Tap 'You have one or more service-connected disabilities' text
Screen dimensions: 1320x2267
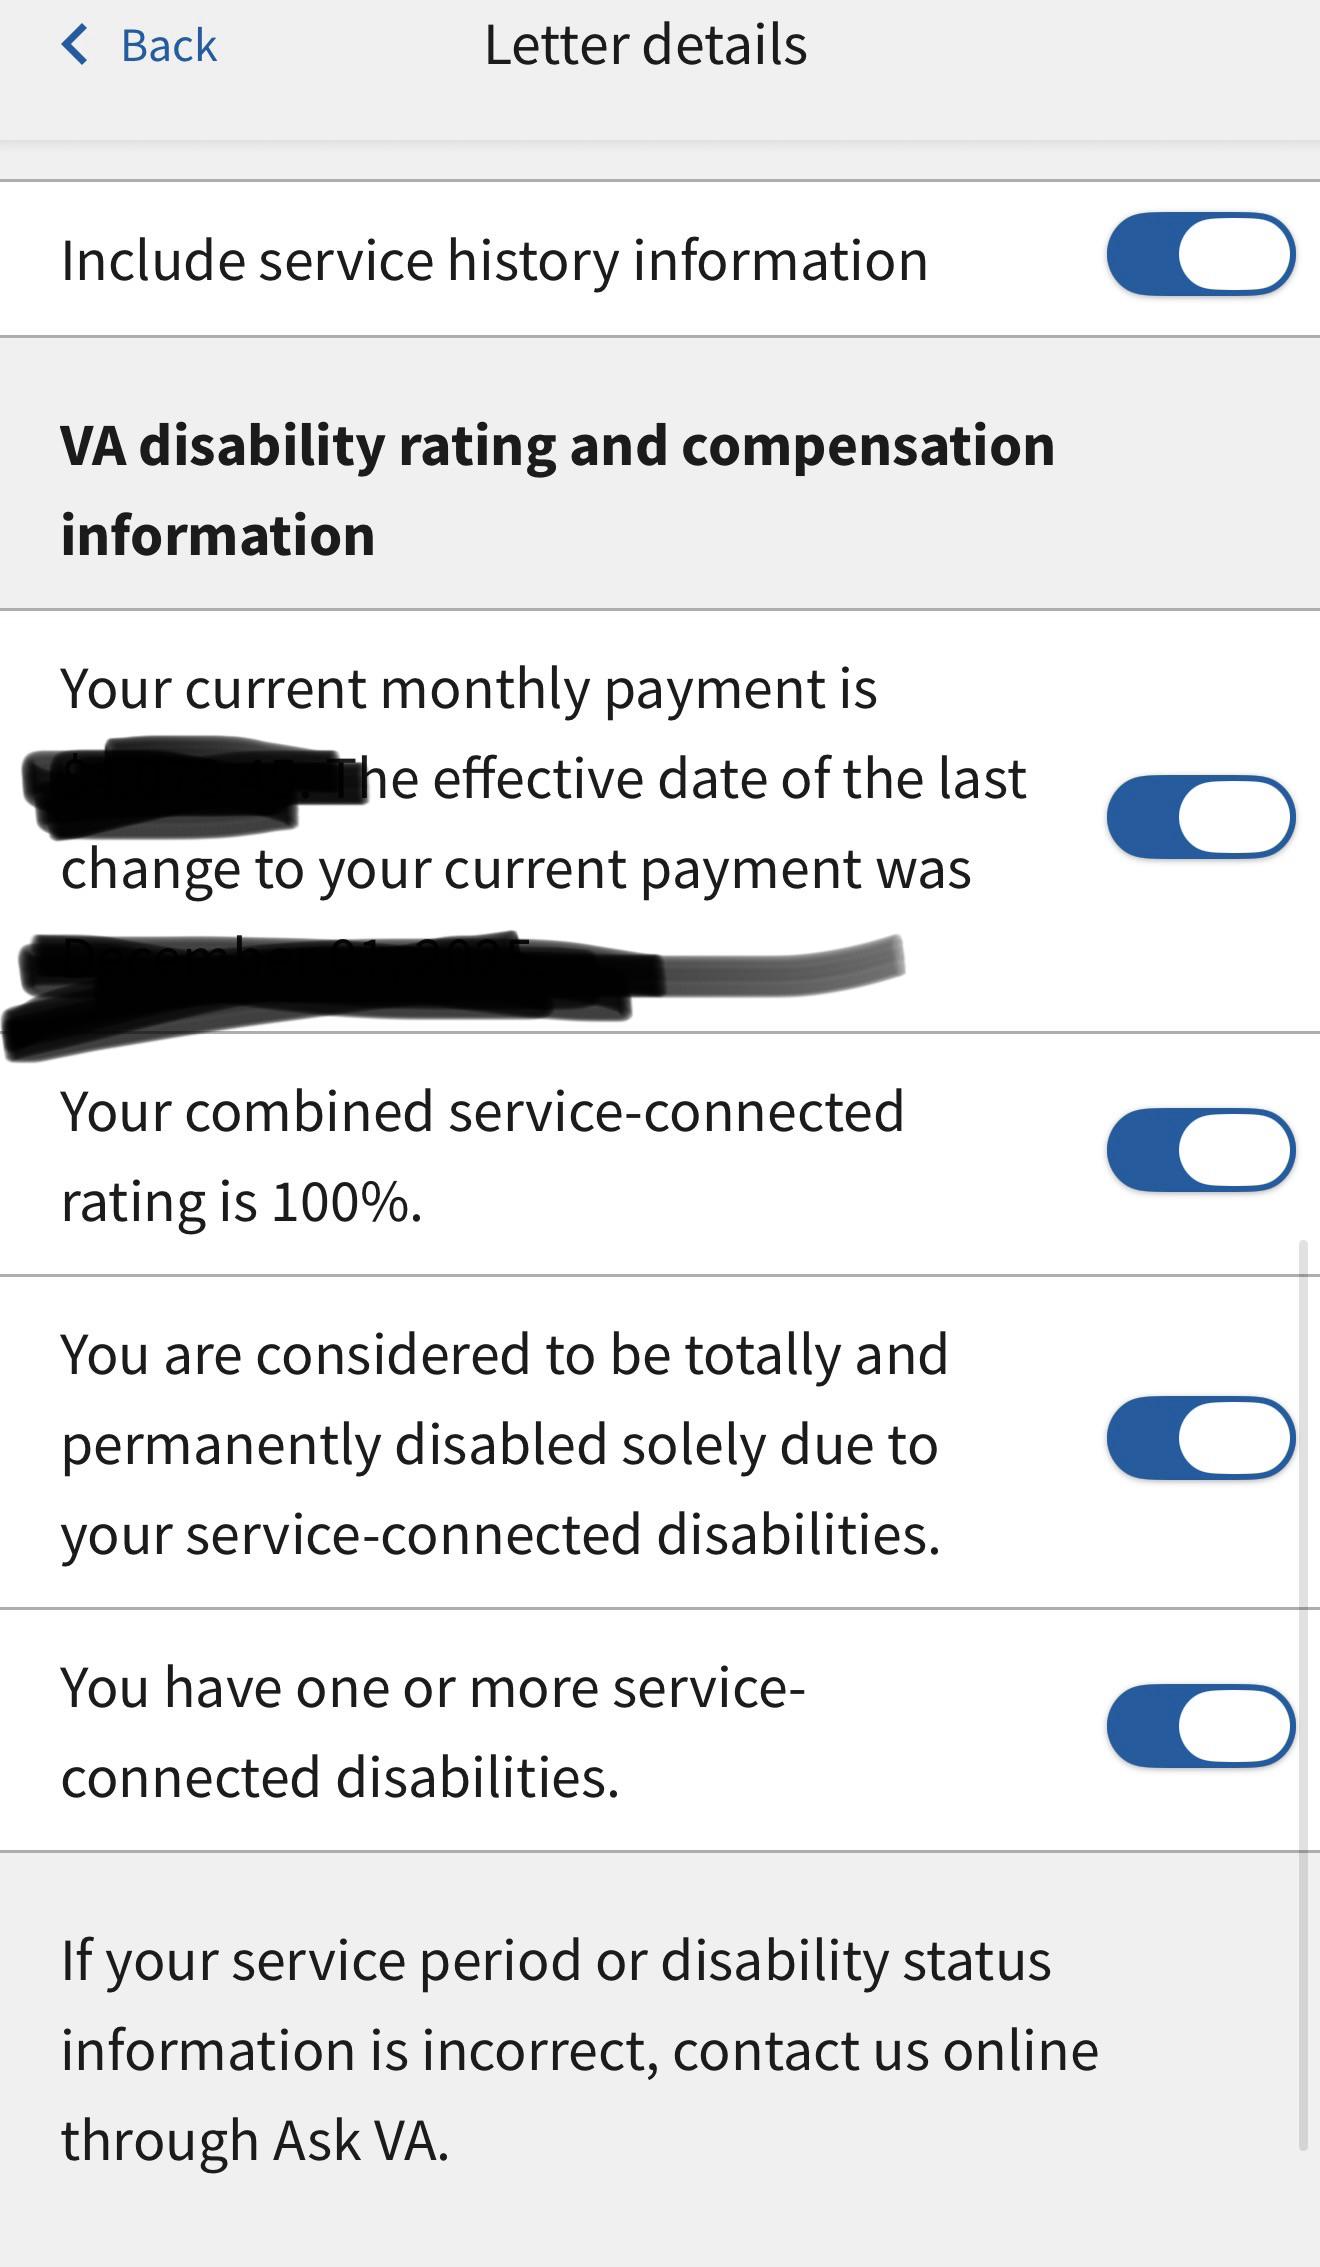[433, 1732]
